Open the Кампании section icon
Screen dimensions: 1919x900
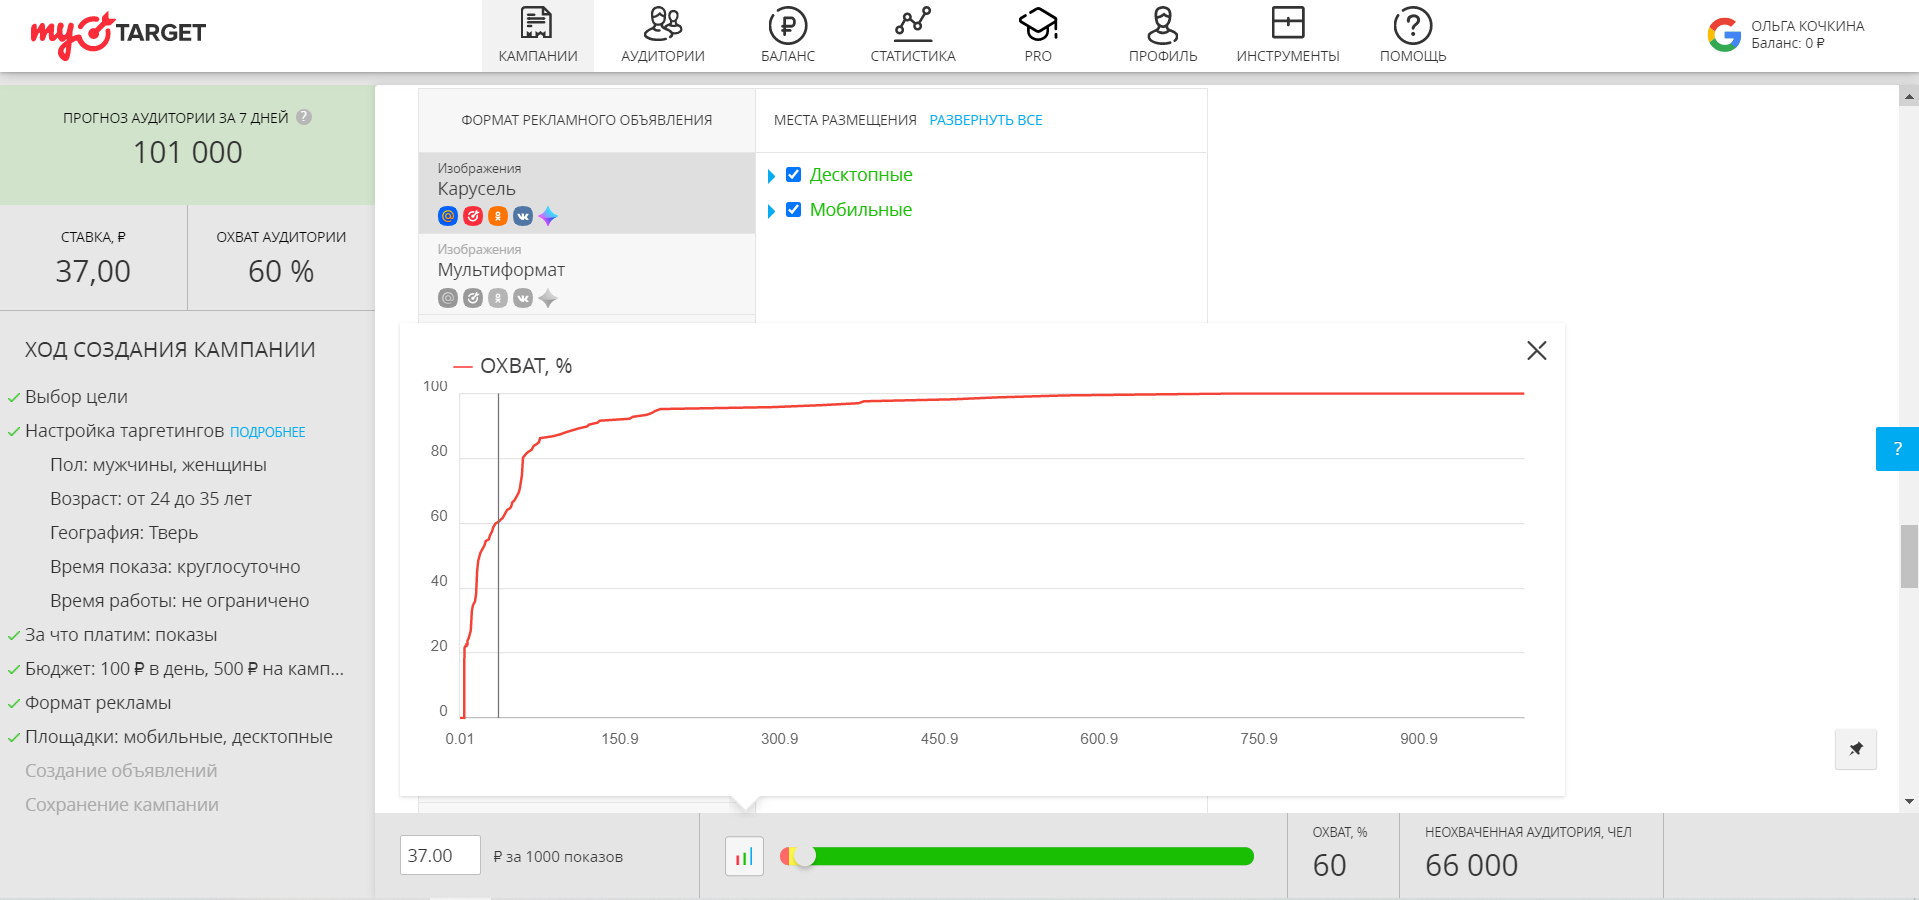pyautogui.click(x=537, y=24)
